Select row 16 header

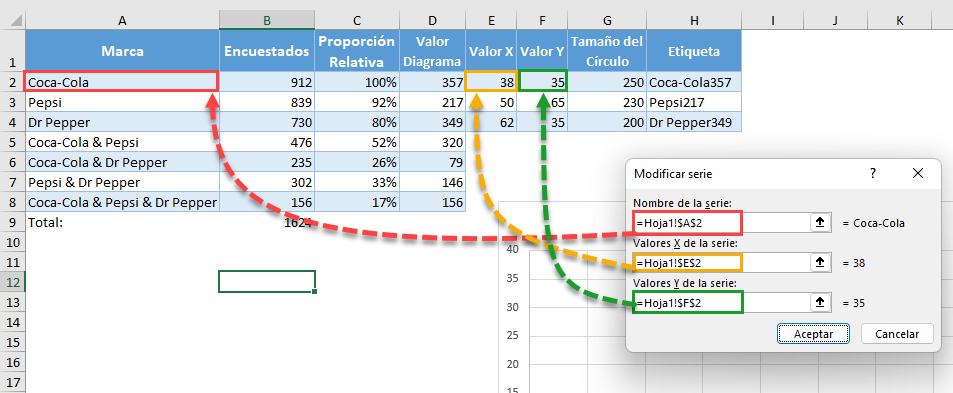coord(12,362)
